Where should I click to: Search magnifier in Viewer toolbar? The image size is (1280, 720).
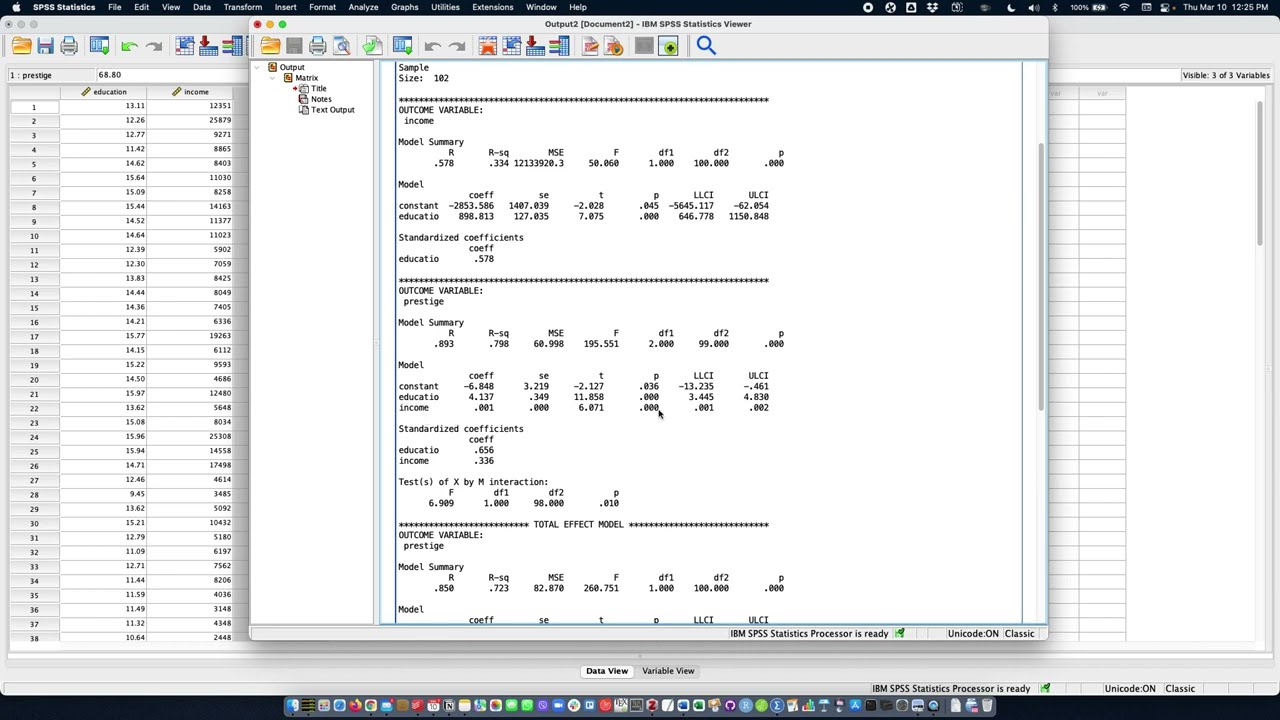(706, 45)
